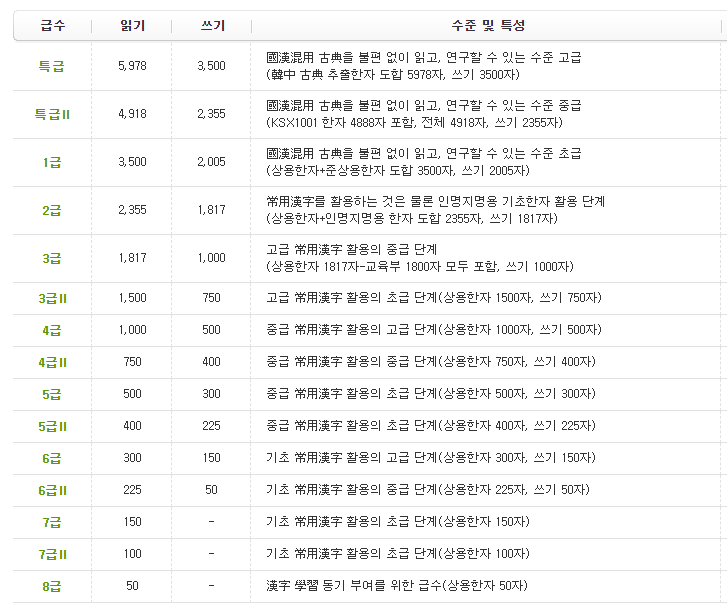Viewport: 727px width, 611px height.
Task: Click reading count 3,500 in the 1급 row
Action: [x=132, y=162]
